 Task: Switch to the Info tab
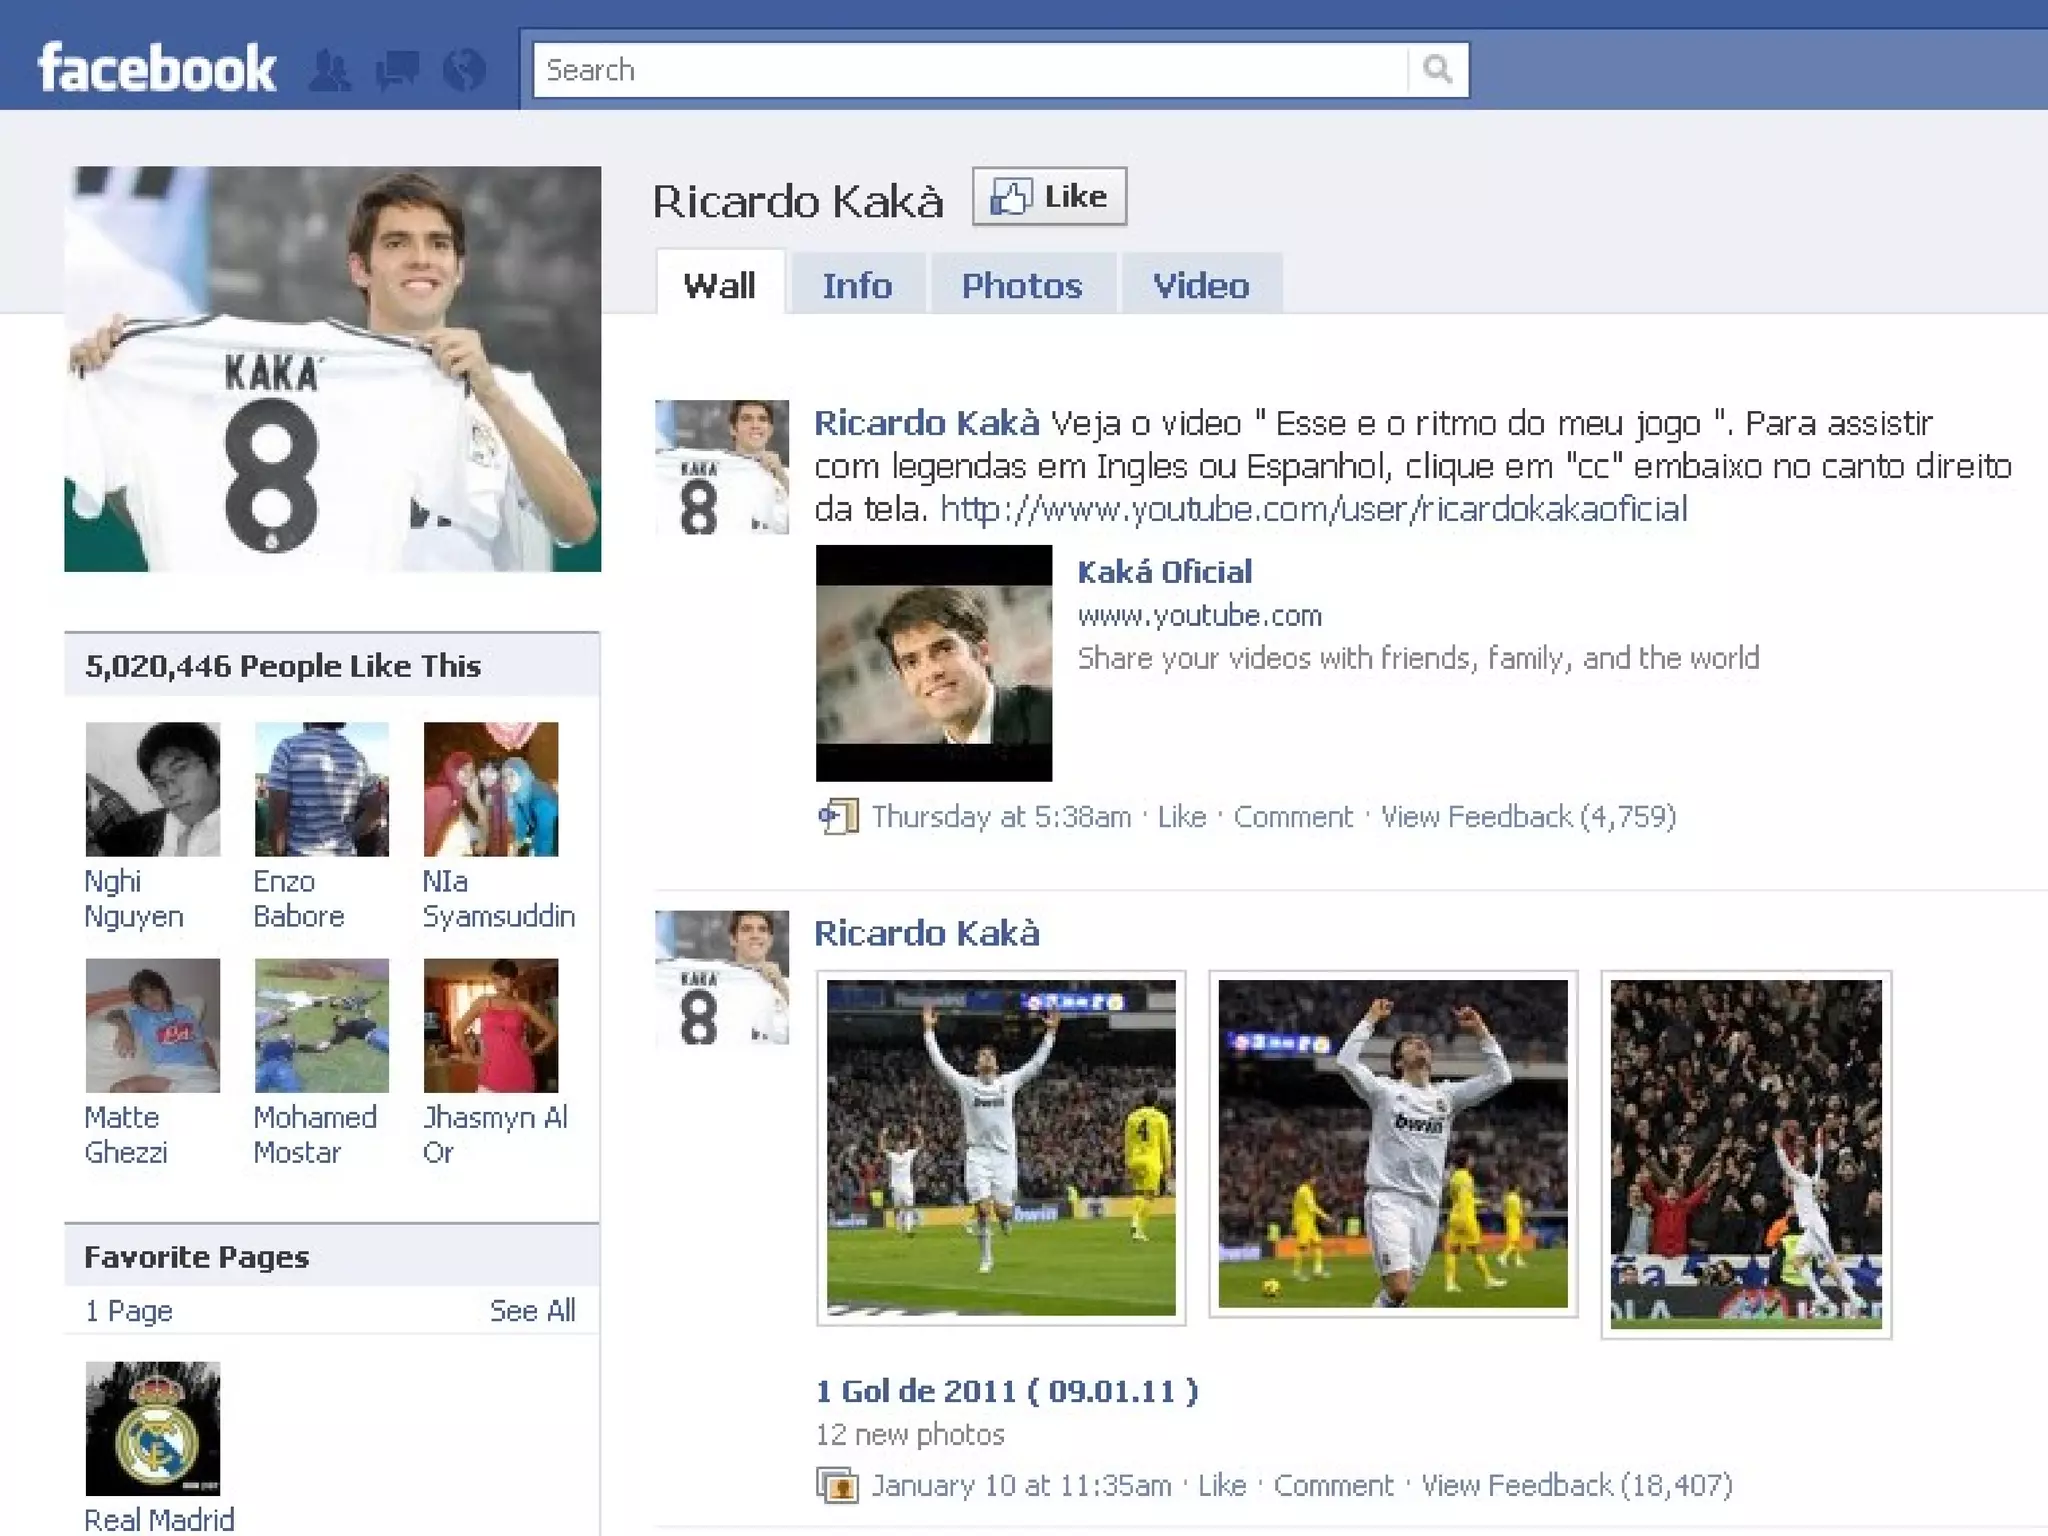[x=857, y=286]
